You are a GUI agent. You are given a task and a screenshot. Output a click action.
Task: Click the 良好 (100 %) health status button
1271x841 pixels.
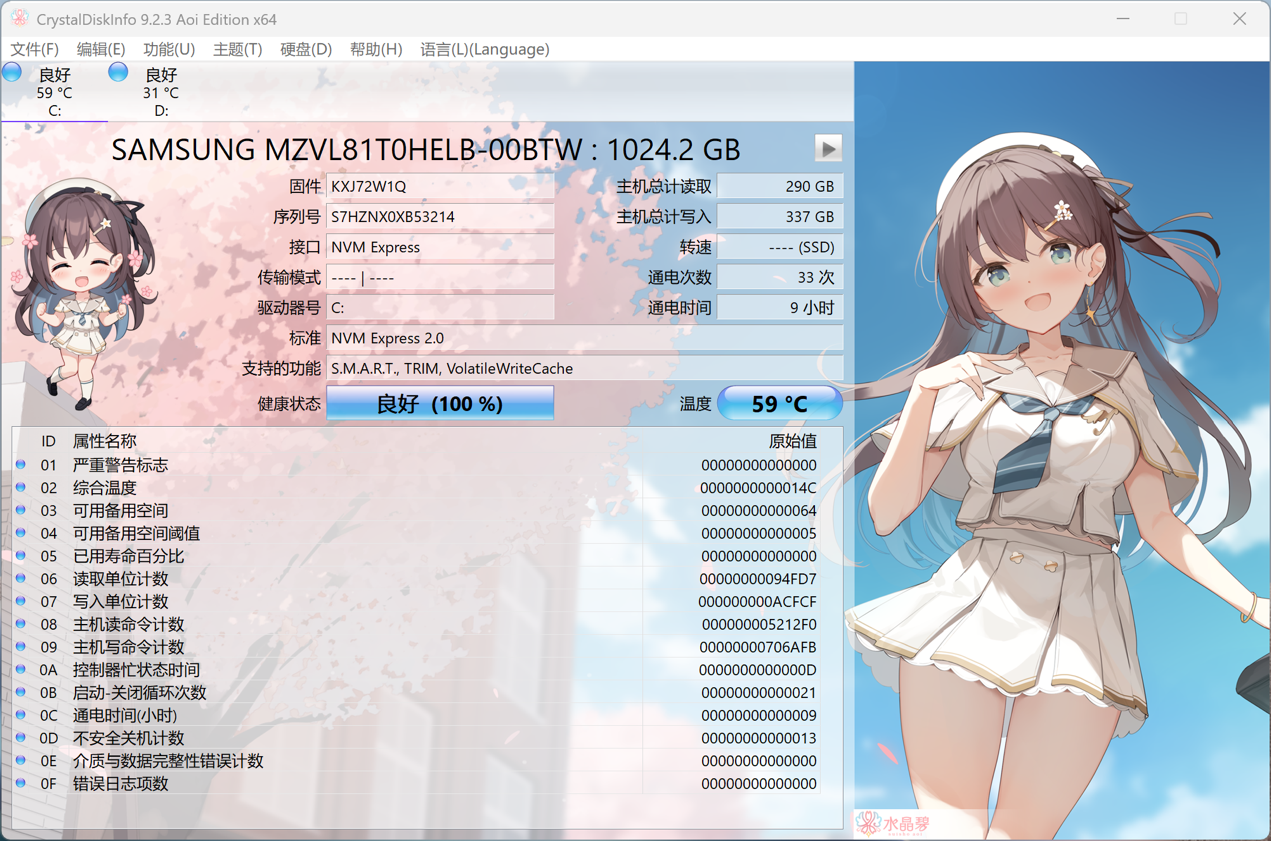tap(440, 404)
